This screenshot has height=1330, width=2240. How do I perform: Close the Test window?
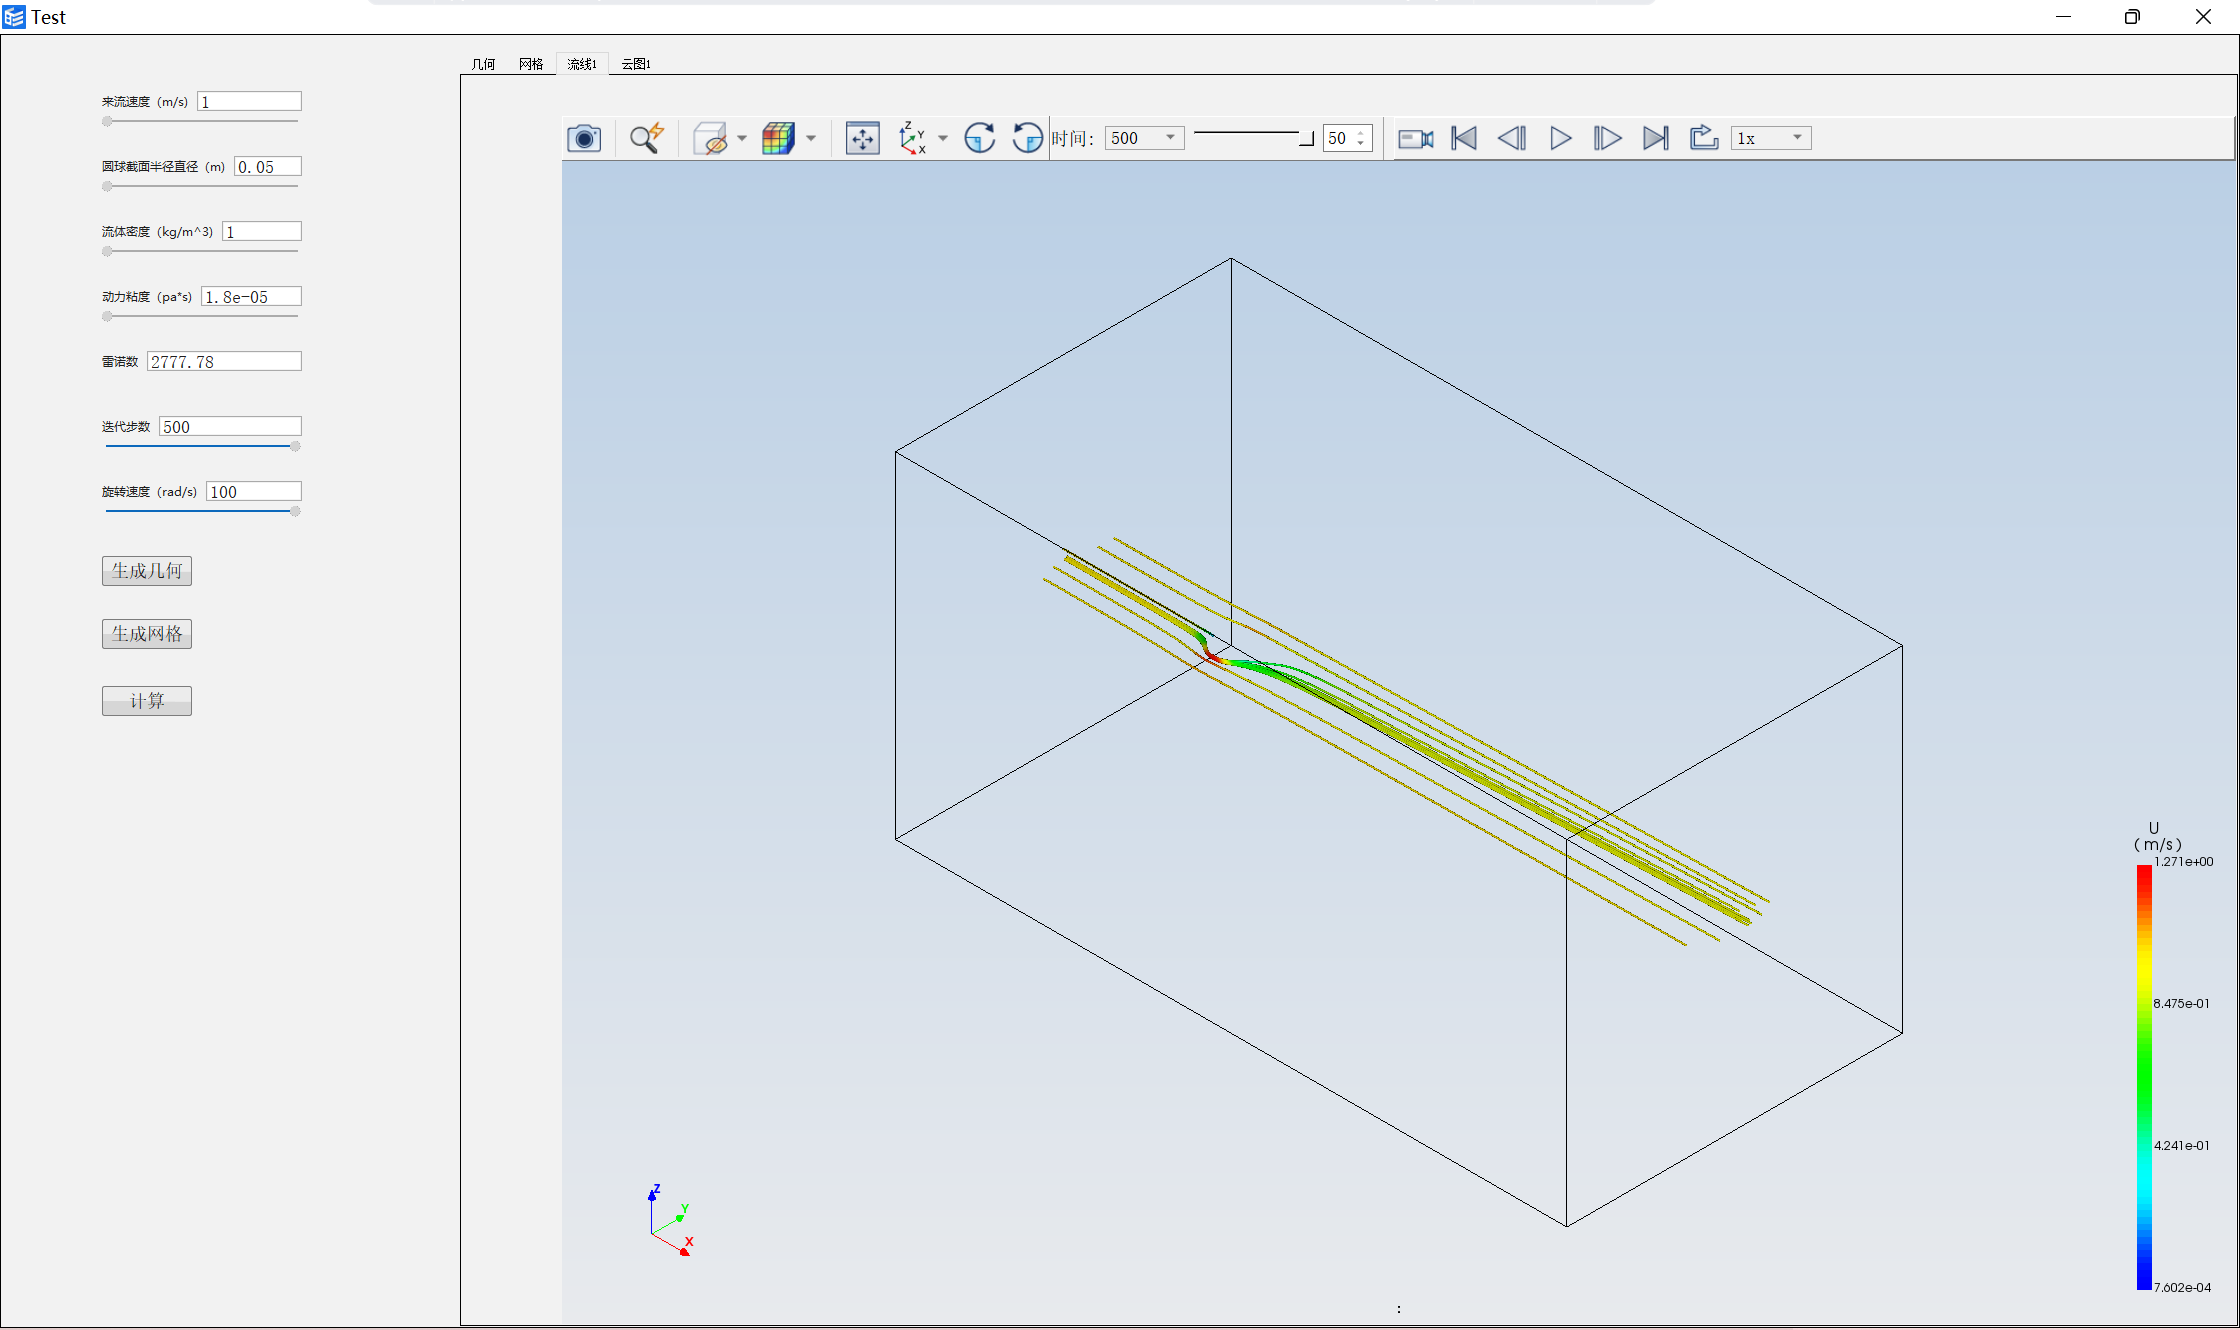click(x=2203, y=17)
